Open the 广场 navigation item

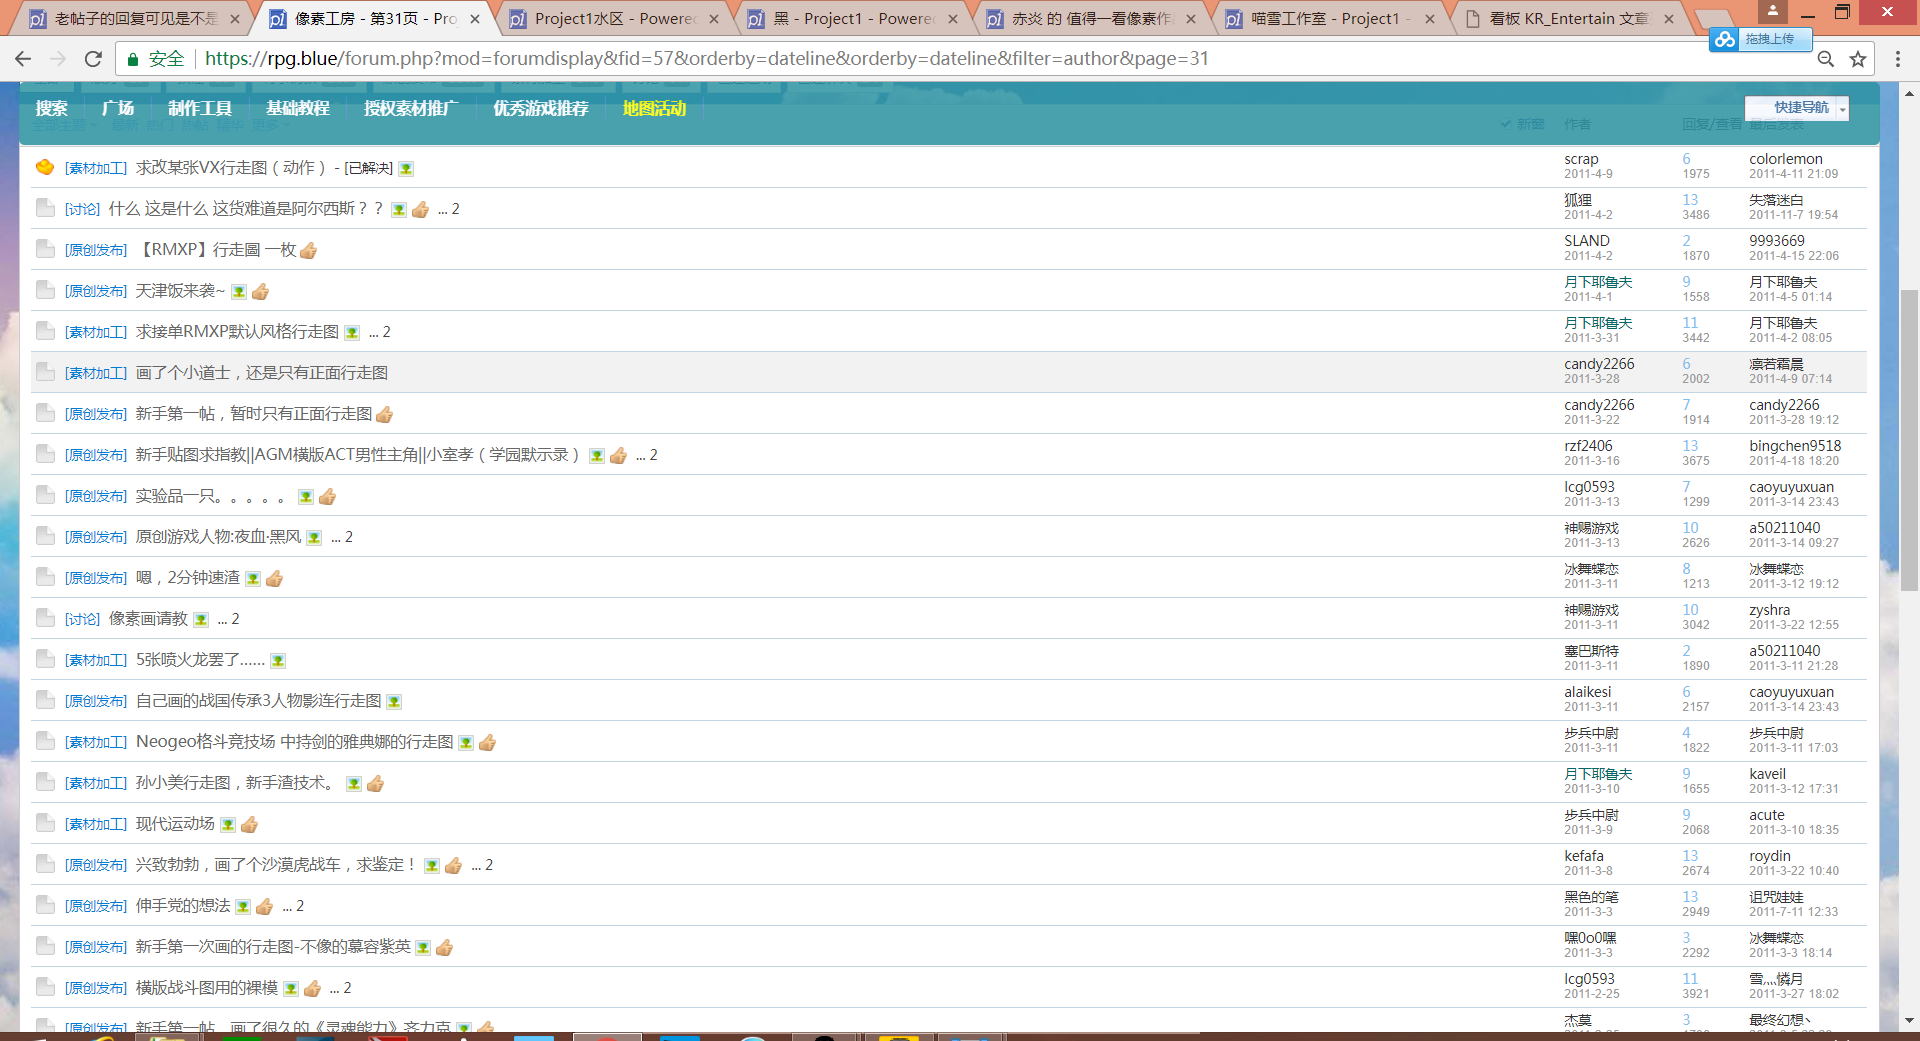tap(118, 108)
